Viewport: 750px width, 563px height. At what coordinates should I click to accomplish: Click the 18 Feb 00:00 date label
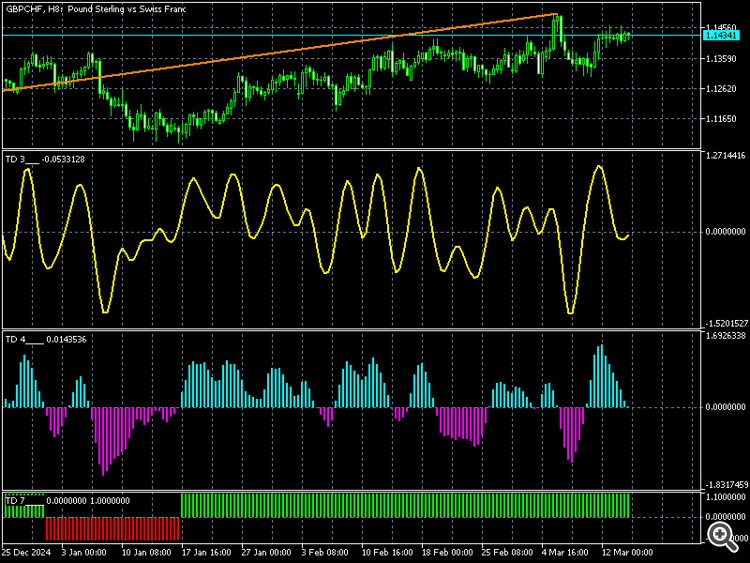point(447,552)
